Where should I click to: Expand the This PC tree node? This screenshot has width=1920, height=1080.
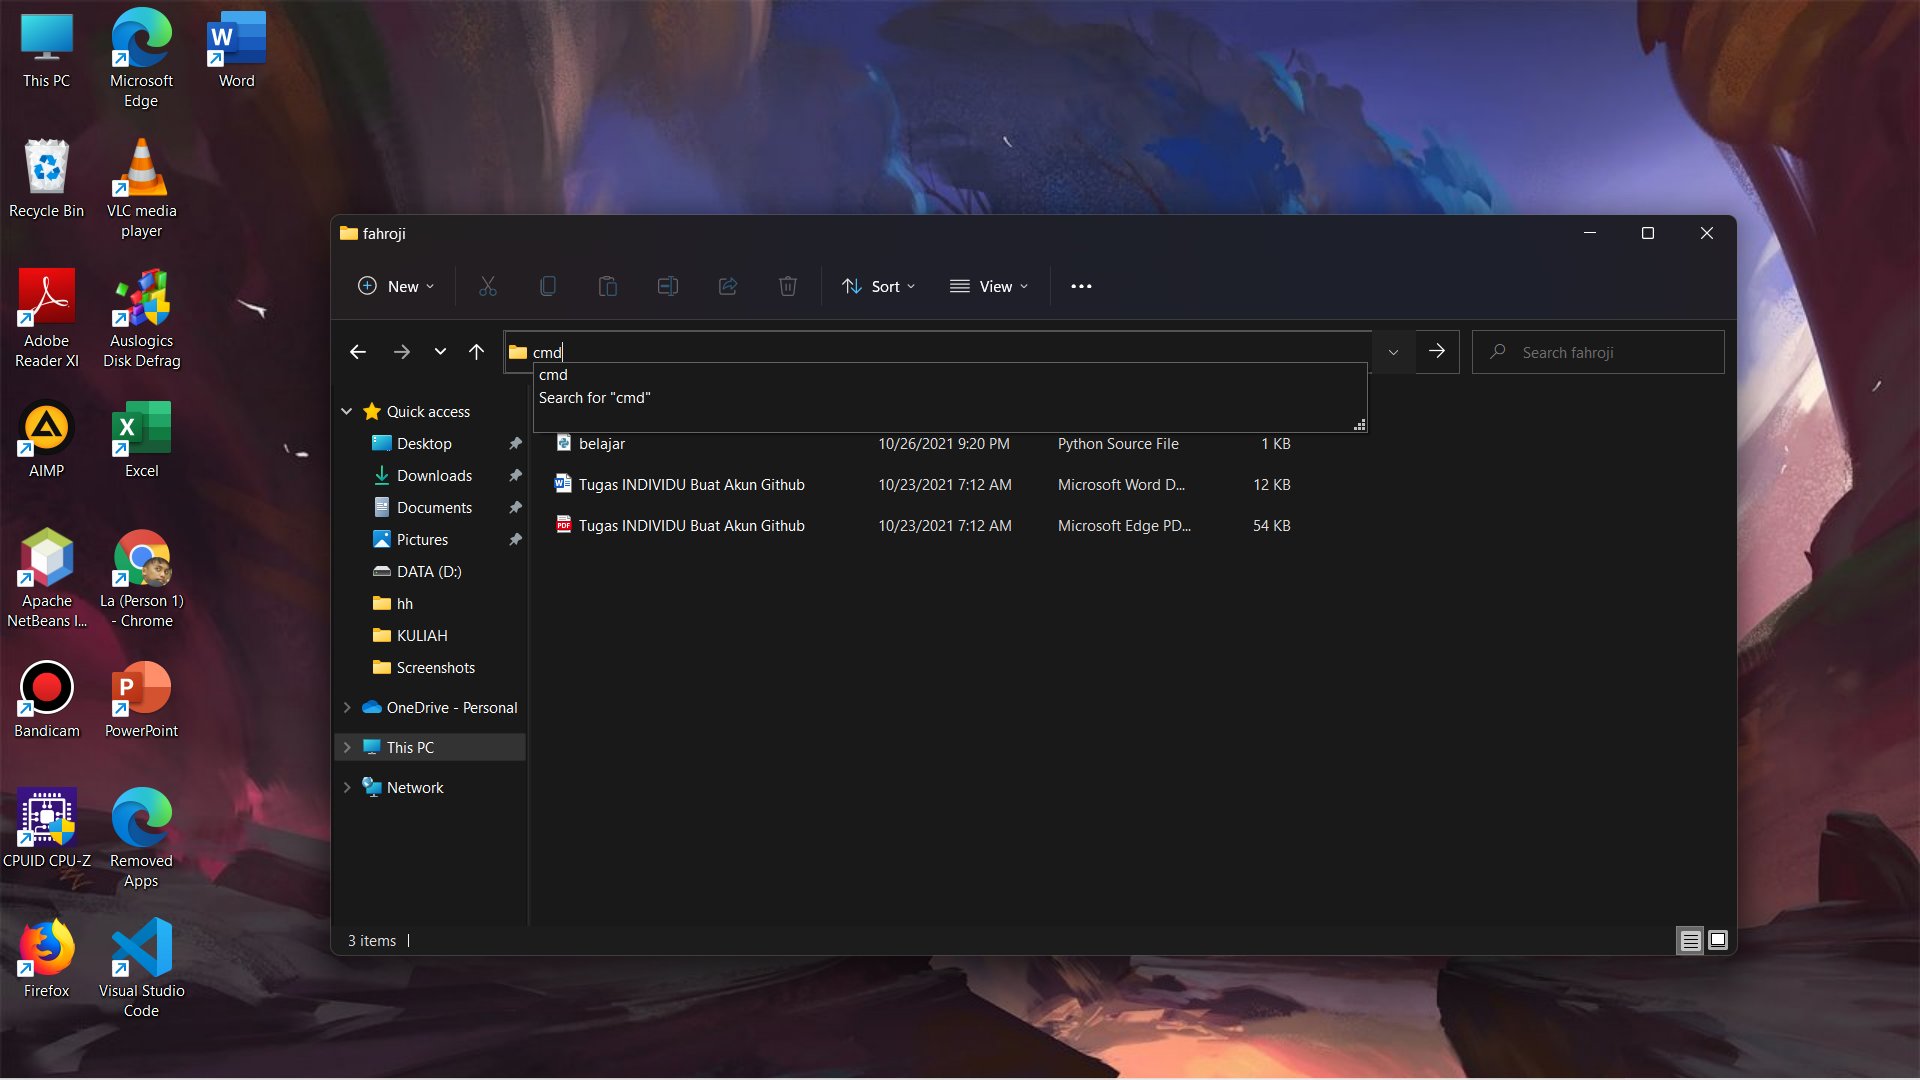tap(347, 747)
